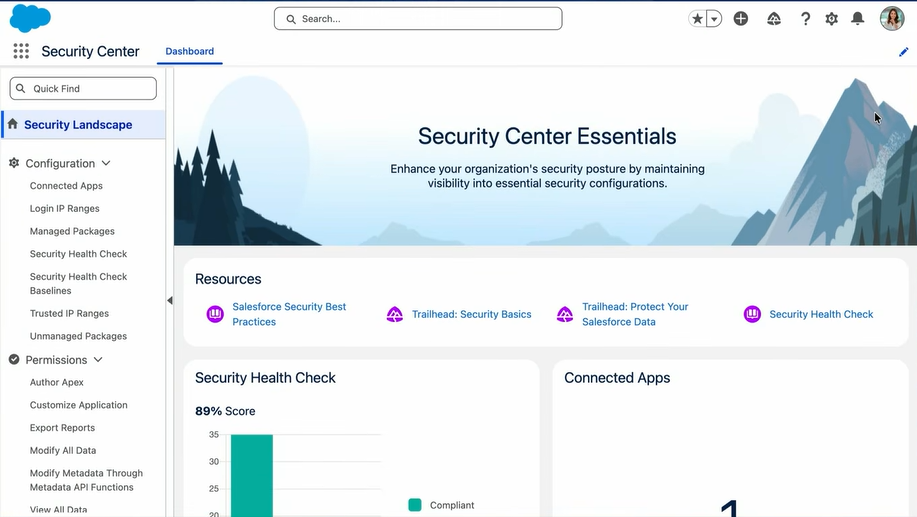Click the teal Compliant bar in chart
Viewport: 917px width, 517px height.
pyautogui.click(x=251, y=475)
